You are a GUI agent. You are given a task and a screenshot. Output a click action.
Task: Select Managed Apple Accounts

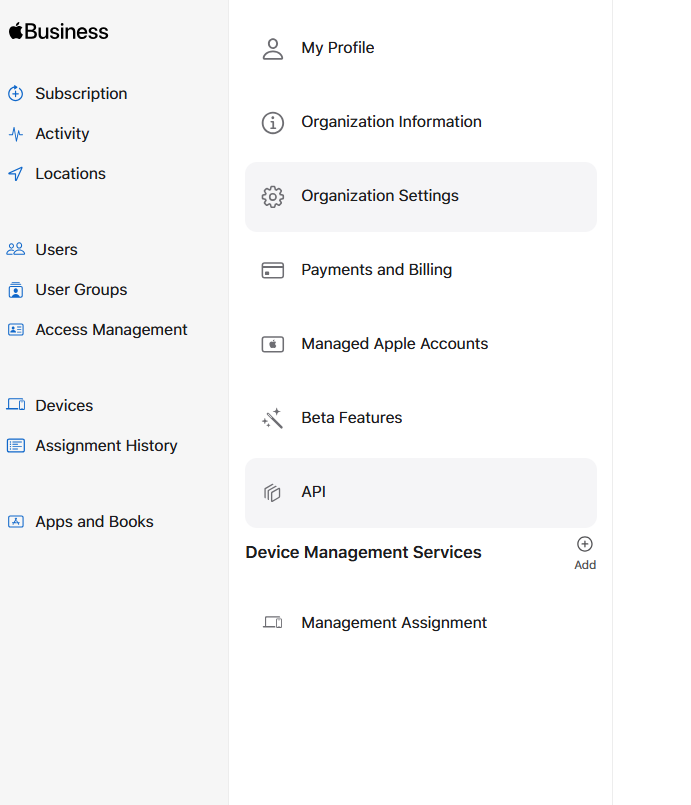(394, 344)
